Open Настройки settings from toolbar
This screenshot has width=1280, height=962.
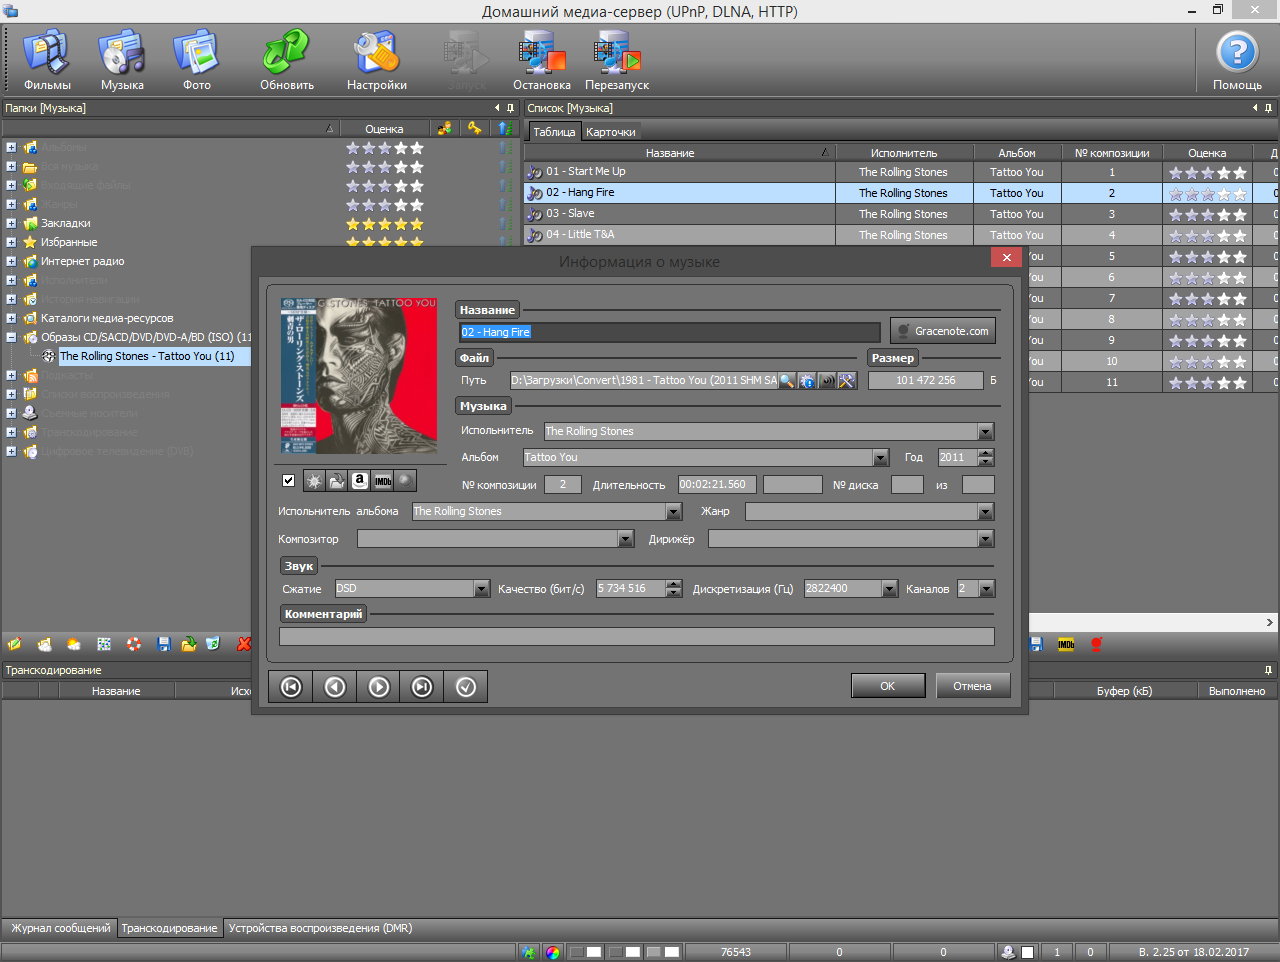pos(376,60)
